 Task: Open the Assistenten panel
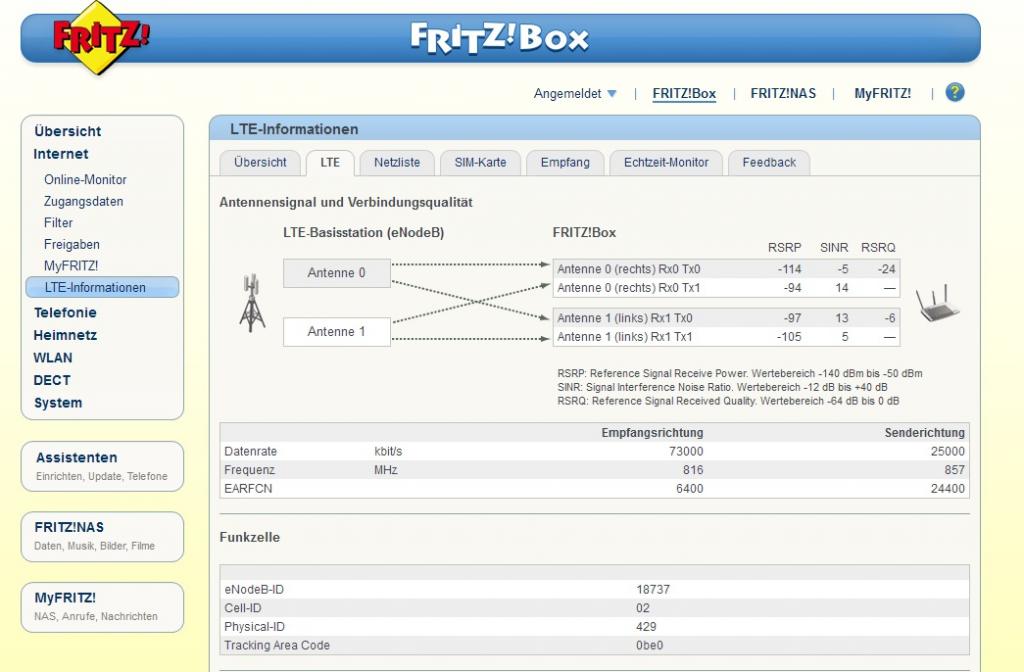click(102, 466)
